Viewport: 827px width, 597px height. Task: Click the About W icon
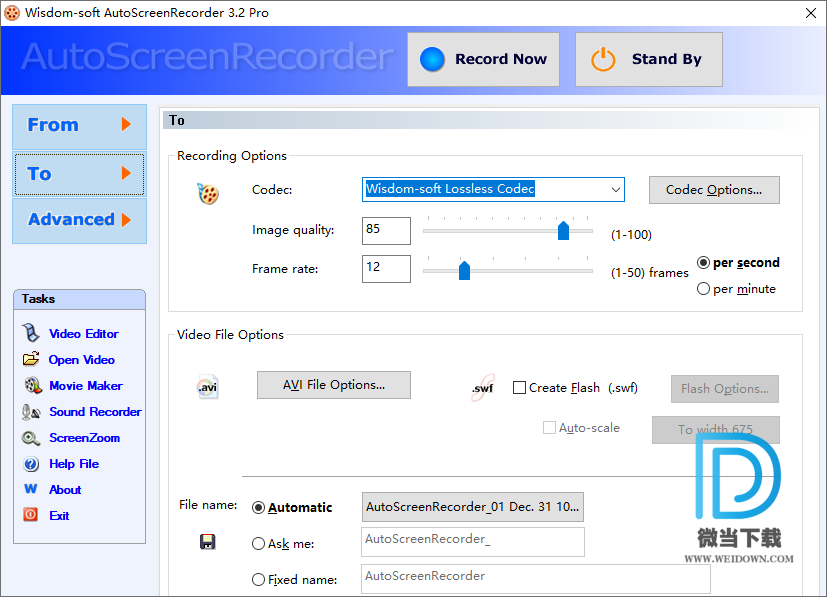(31, 489)
